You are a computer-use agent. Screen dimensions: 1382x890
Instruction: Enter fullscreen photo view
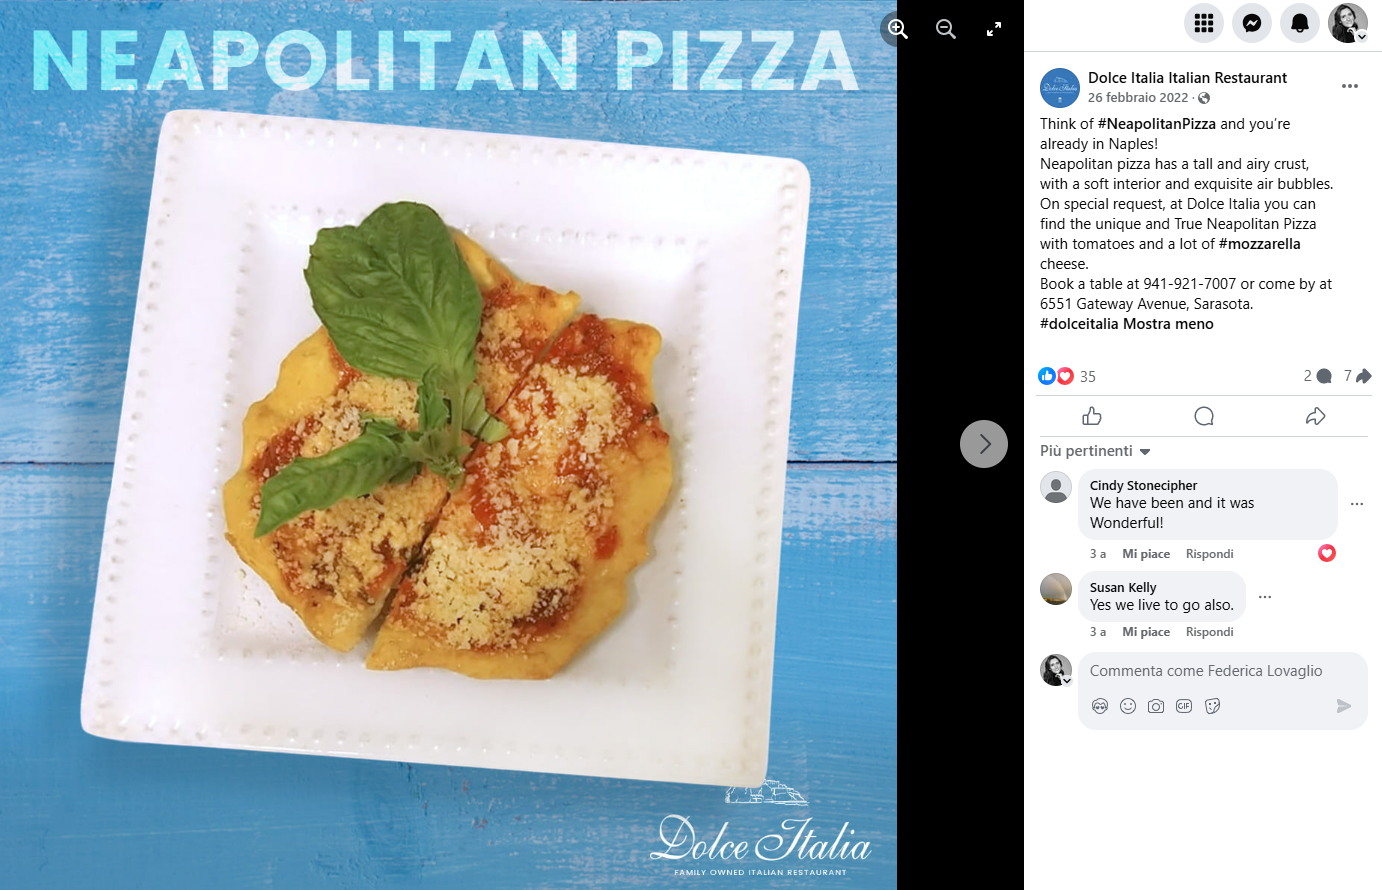[x=994, y=29]
